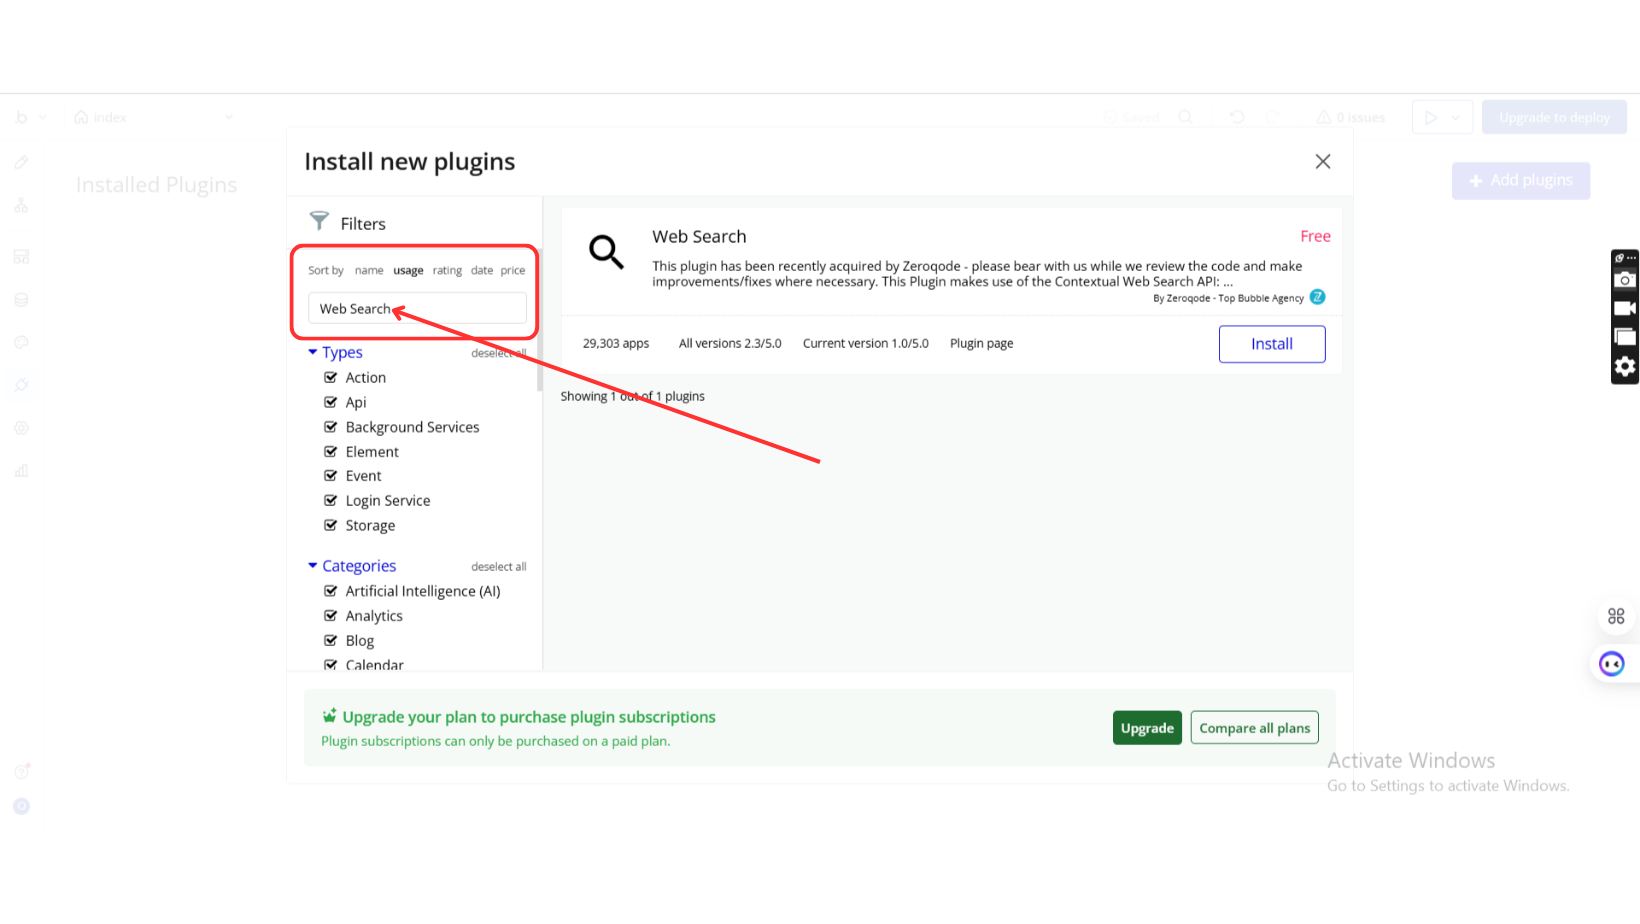This screenshot has height=924, width=1640.
Task: Open the recordings gallery icon
Action: 1625,337
